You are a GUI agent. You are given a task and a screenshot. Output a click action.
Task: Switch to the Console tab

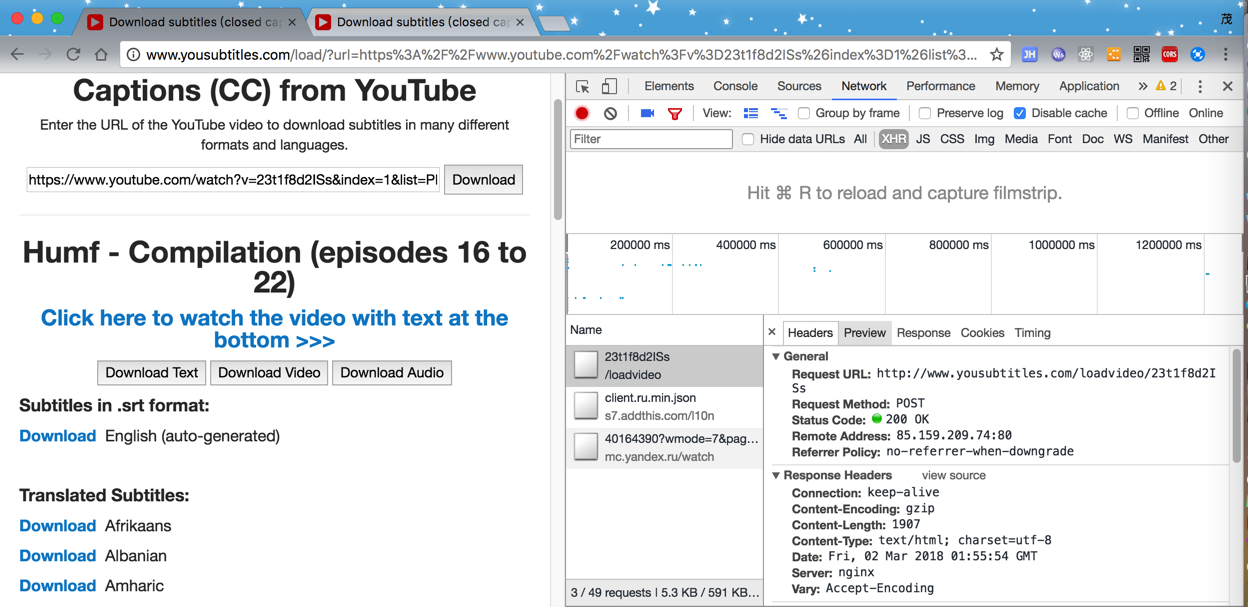coord(735,87)
